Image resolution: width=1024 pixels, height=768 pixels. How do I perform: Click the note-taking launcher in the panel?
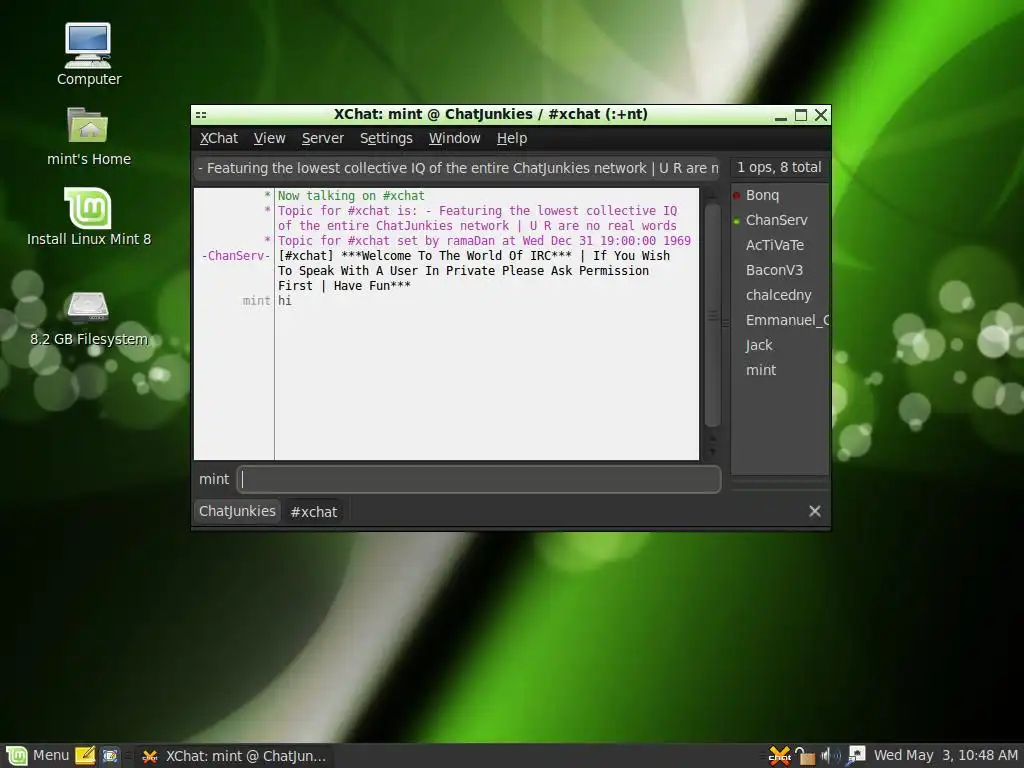coord(85,756)
